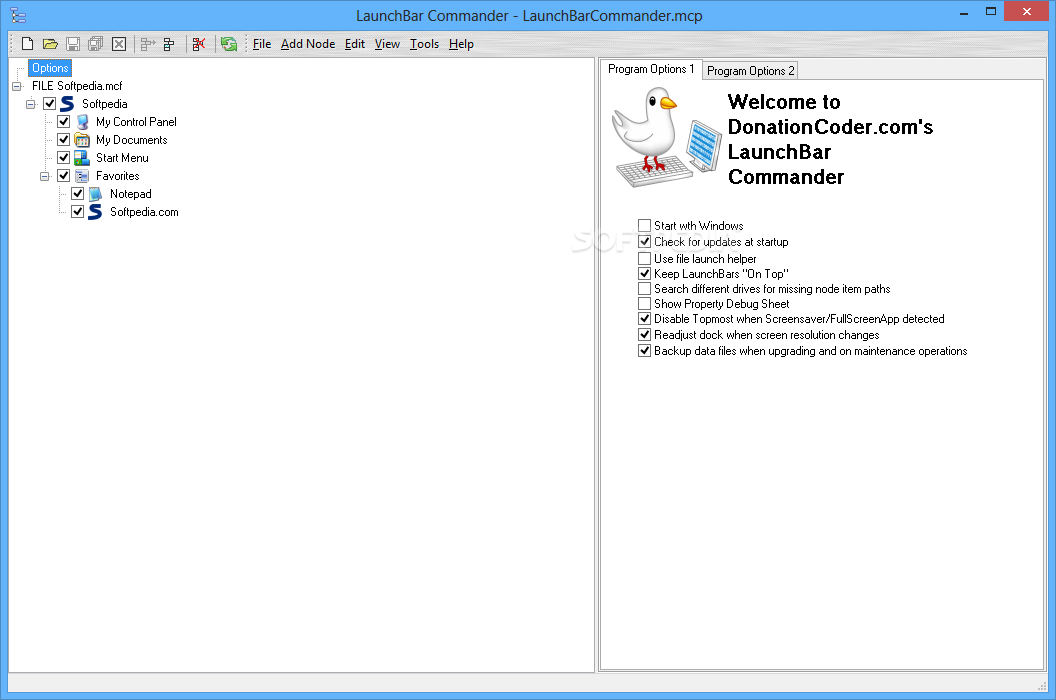The width and height of the screenshot is (1056, 700).
Task: Select FILE Softpedia.mcf tree item
Action: coord(77,86)
